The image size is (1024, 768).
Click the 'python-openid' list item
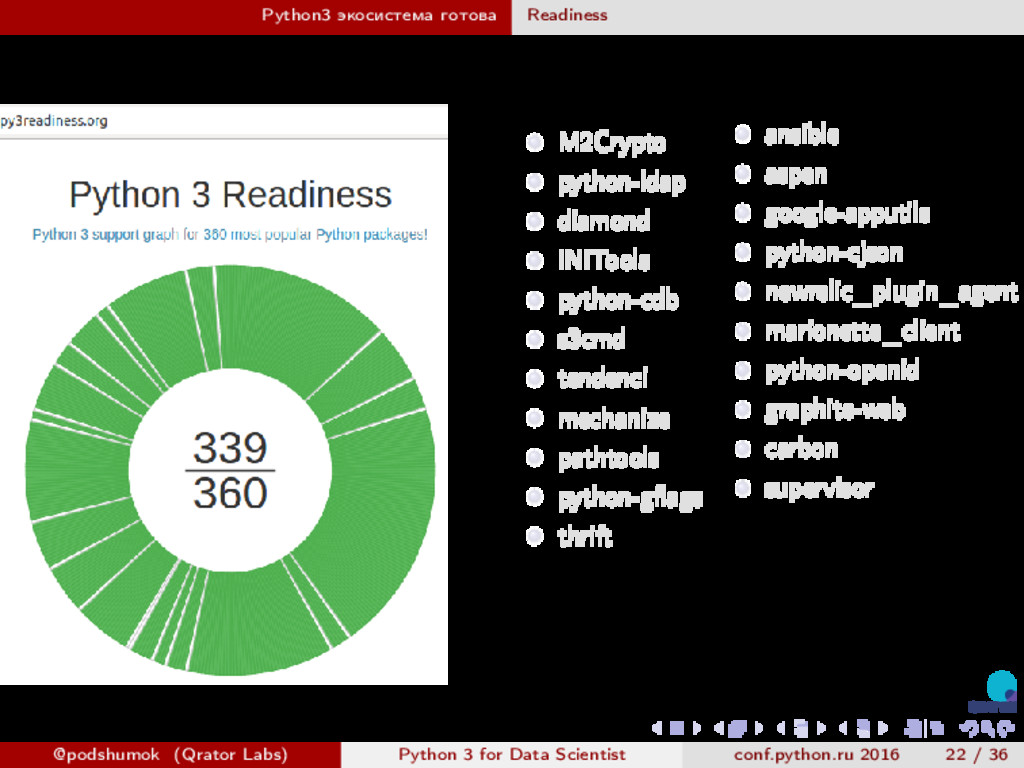(842, 371)
